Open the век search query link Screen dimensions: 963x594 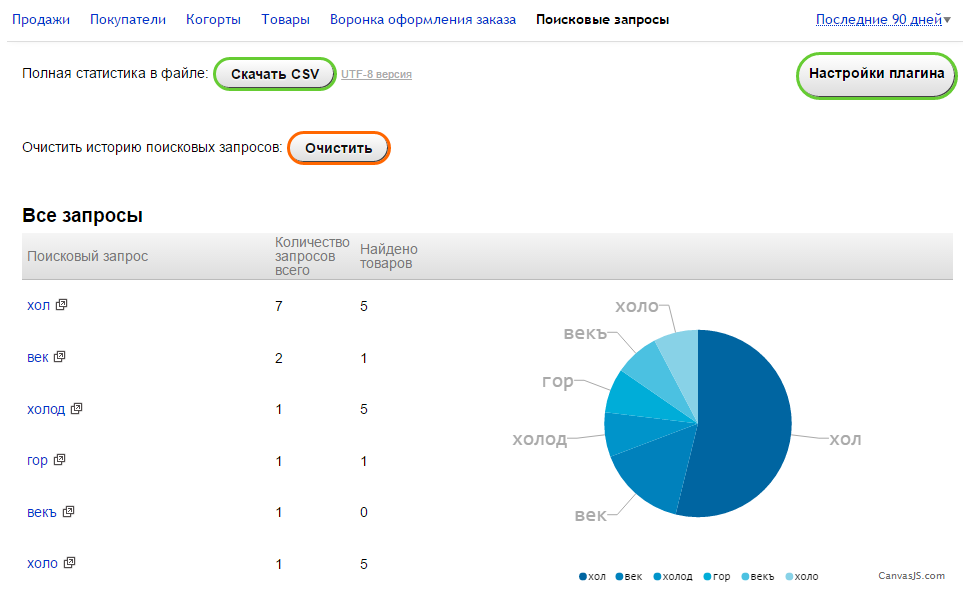(37, 357)
